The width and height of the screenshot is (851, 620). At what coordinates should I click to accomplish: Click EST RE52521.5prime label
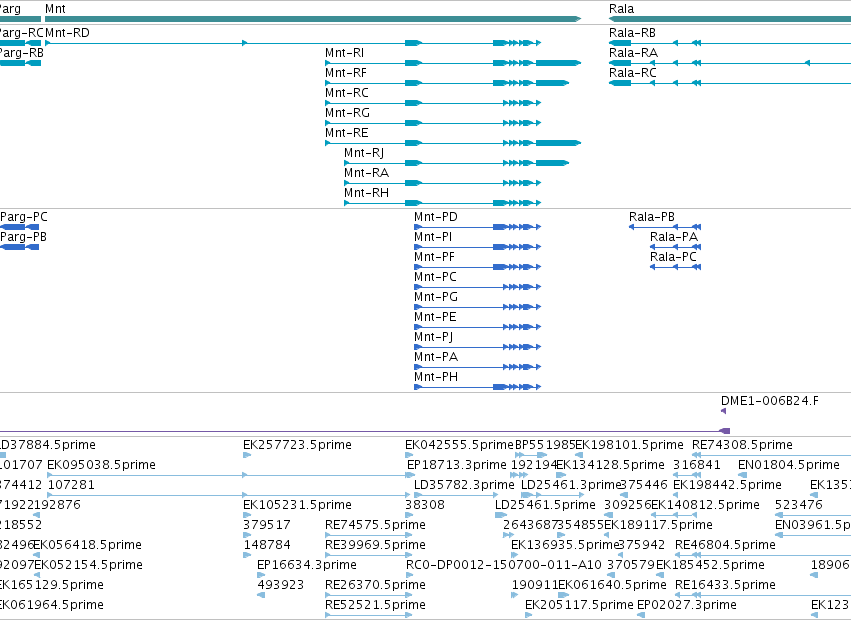tap(375, 605)
